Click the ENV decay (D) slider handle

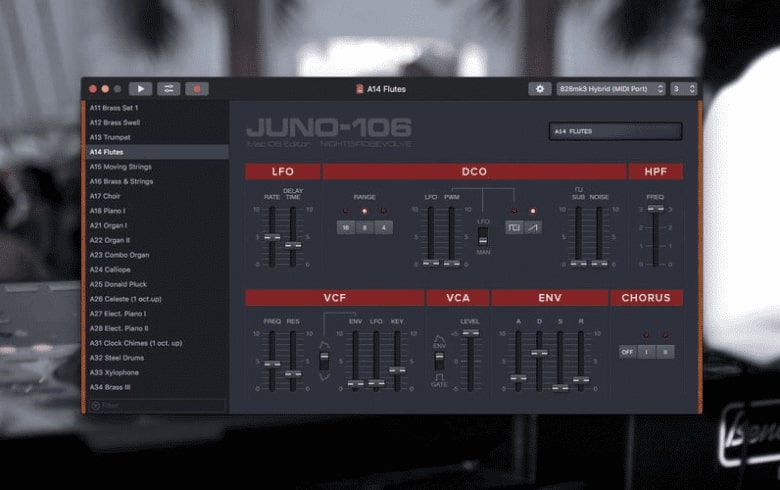click(539, 353)
